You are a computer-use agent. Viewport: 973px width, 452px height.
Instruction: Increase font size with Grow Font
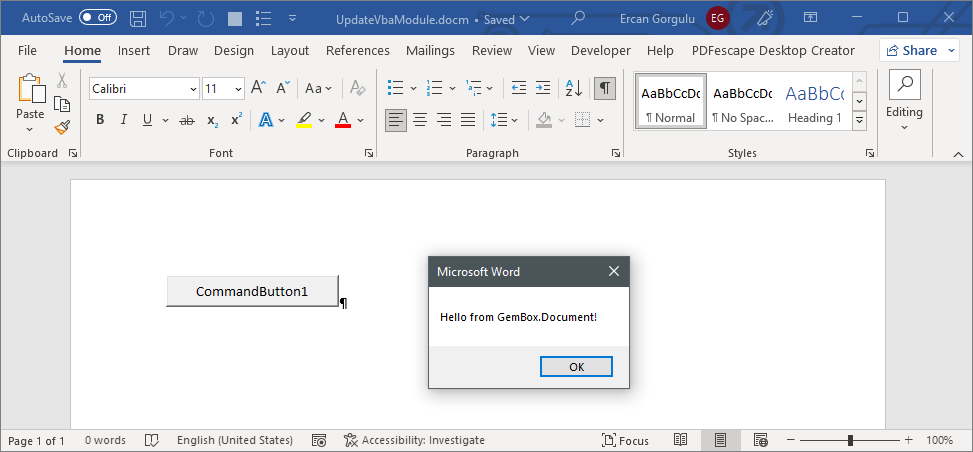[258, 88]
